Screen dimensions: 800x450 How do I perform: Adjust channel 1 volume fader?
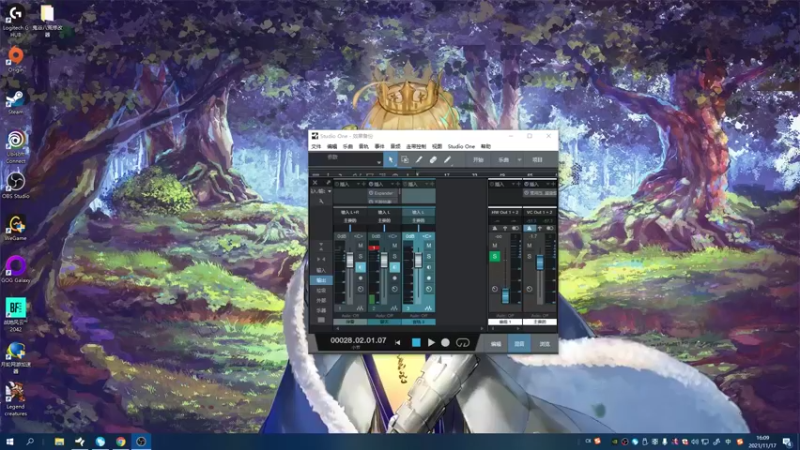coord(350,260)
